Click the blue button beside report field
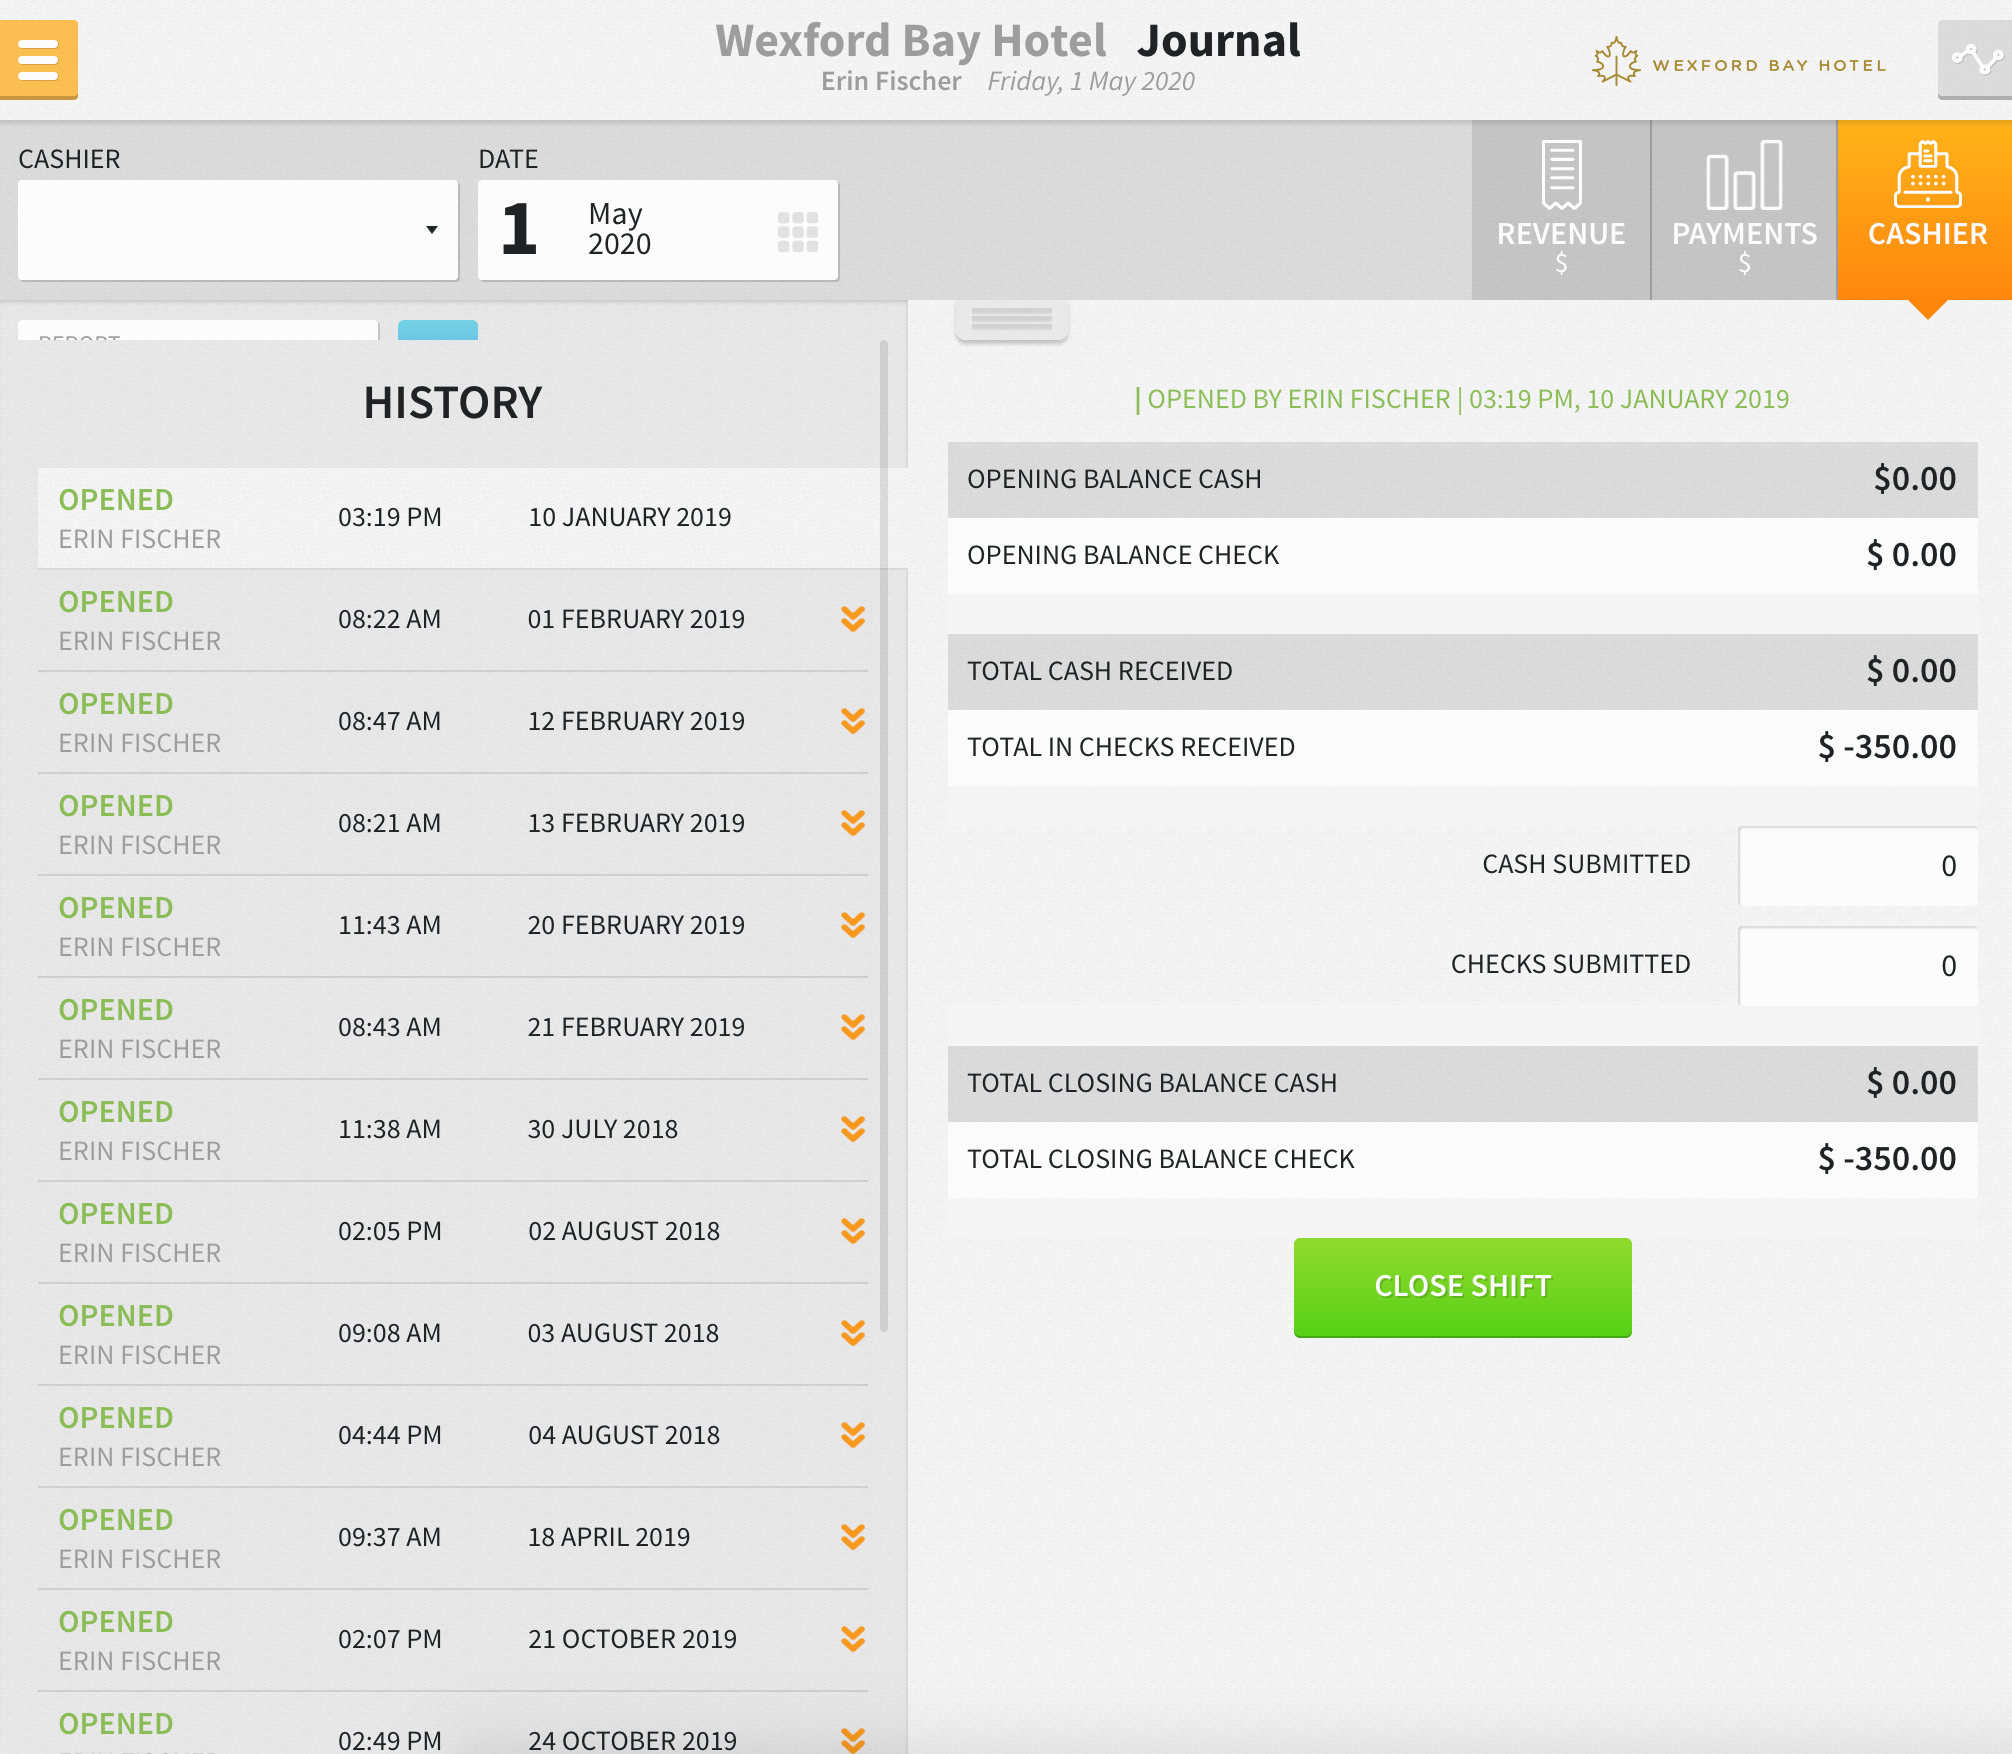Screen dimensions: 2012x1754 (x=437, y=330)
